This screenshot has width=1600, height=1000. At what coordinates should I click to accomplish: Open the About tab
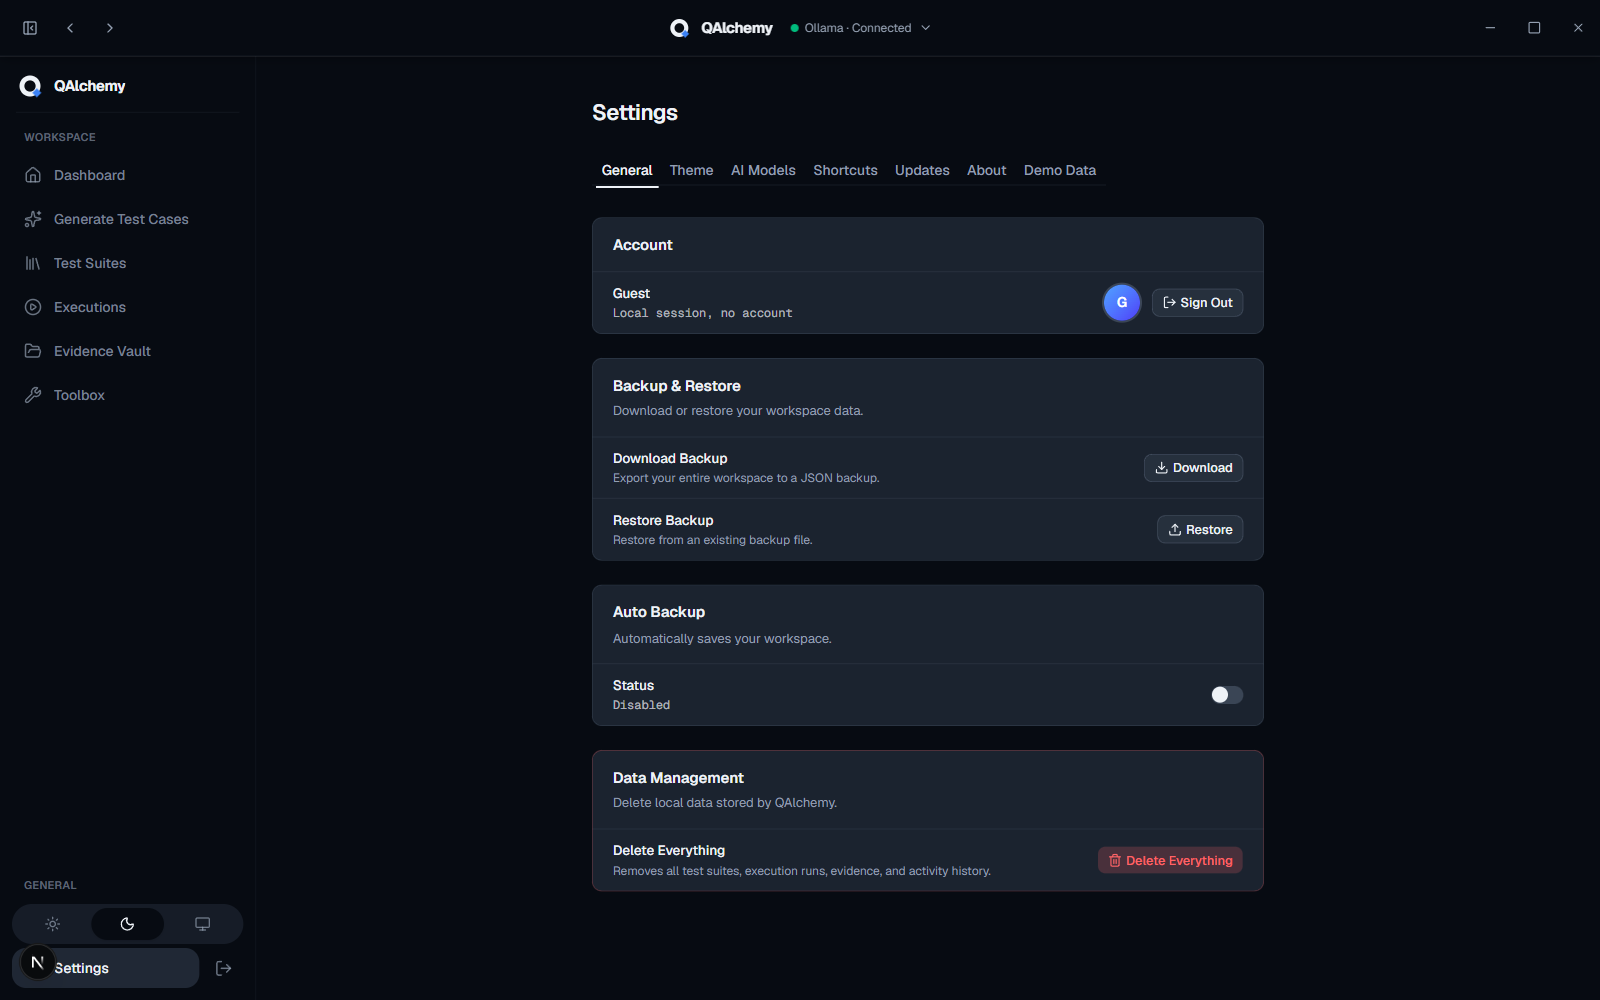point(986,170)
